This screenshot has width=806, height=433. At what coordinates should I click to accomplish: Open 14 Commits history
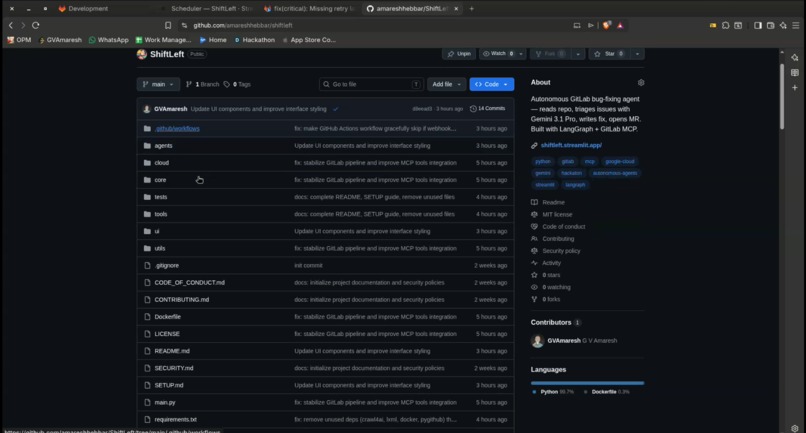pos(488,109)
